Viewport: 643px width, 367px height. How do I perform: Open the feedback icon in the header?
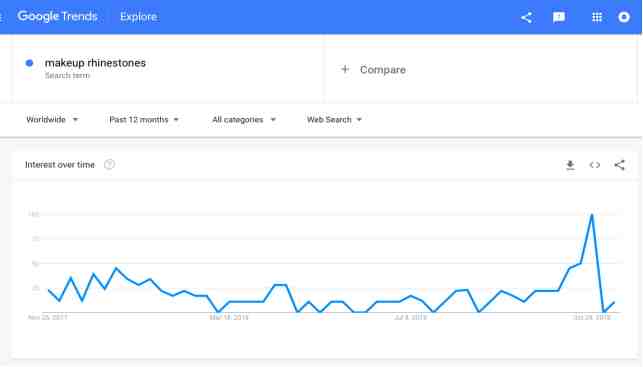click(x=559, y=17)
